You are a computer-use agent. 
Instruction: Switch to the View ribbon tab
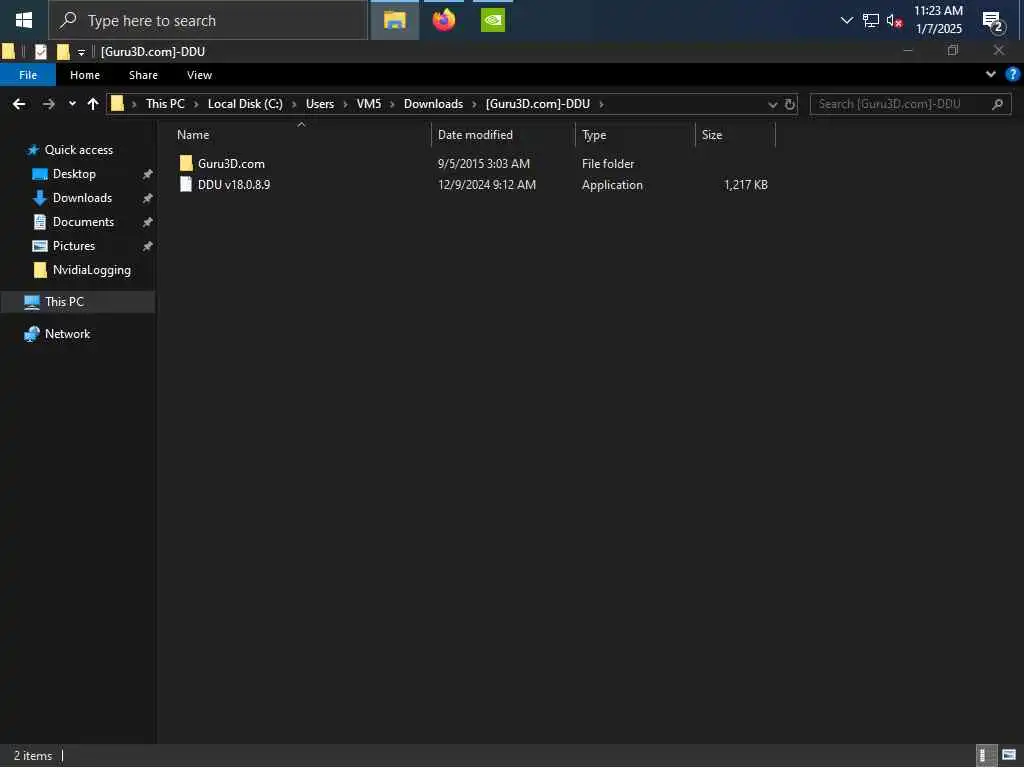coord(199,75)
